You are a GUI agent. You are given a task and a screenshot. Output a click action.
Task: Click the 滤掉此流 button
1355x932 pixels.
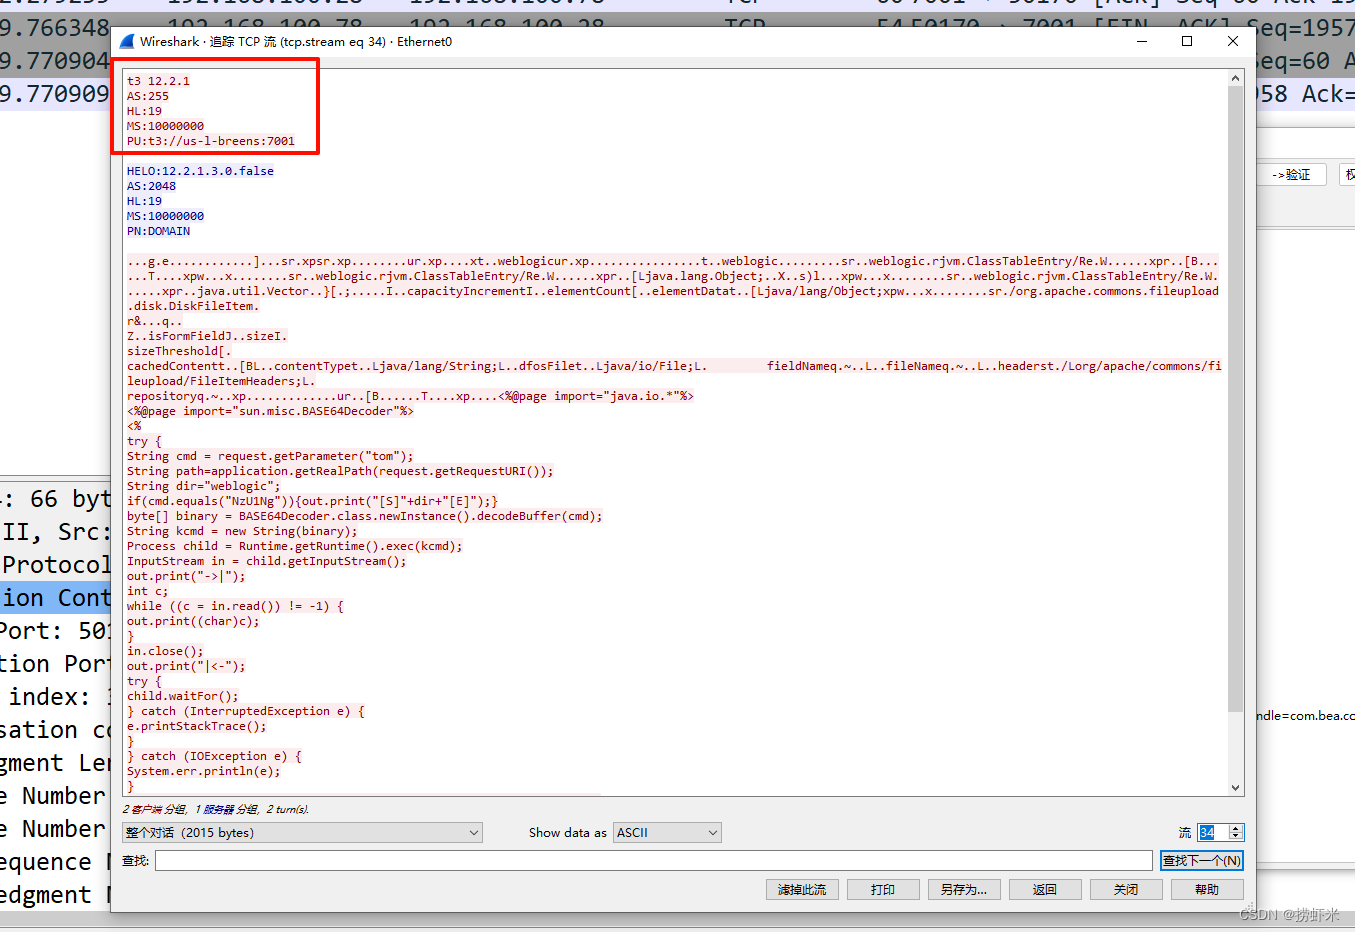[802, 890]
